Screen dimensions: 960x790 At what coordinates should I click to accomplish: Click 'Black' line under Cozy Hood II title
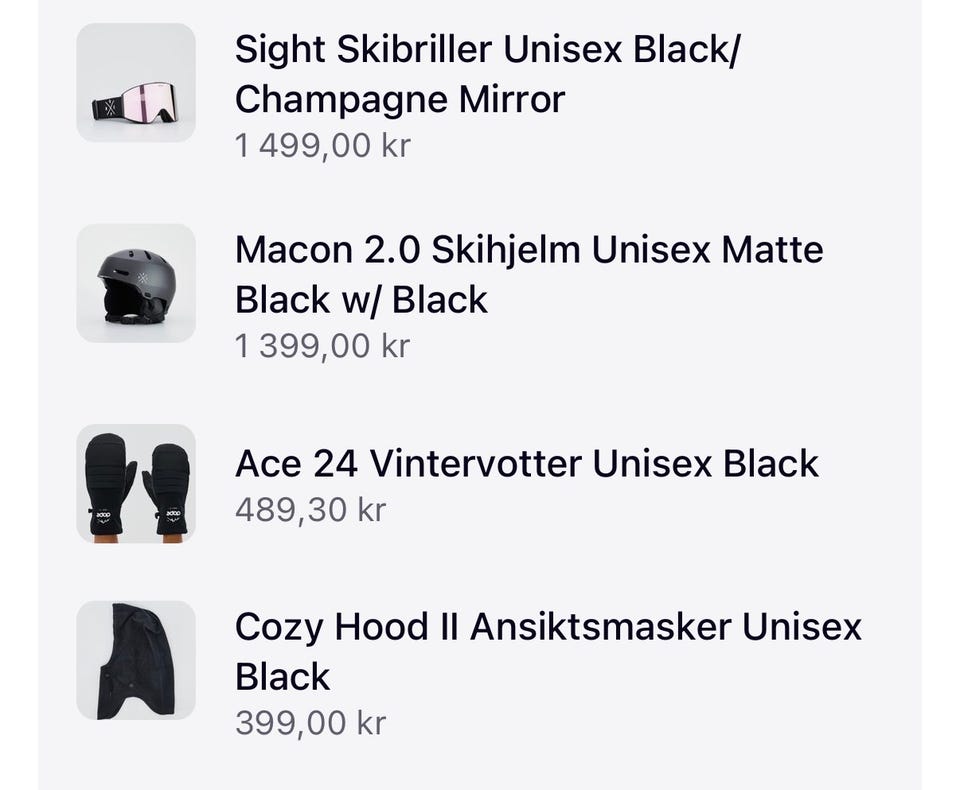click(282, 676)
